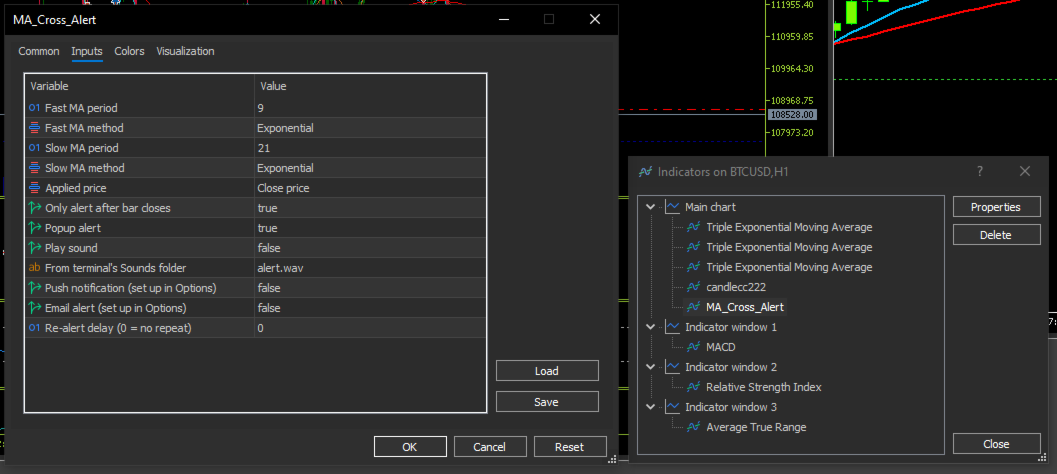Screen dimensions: 1057x474
Task: Select the Indicator window 1 chart icon
Action: click(x=672, y=327)
